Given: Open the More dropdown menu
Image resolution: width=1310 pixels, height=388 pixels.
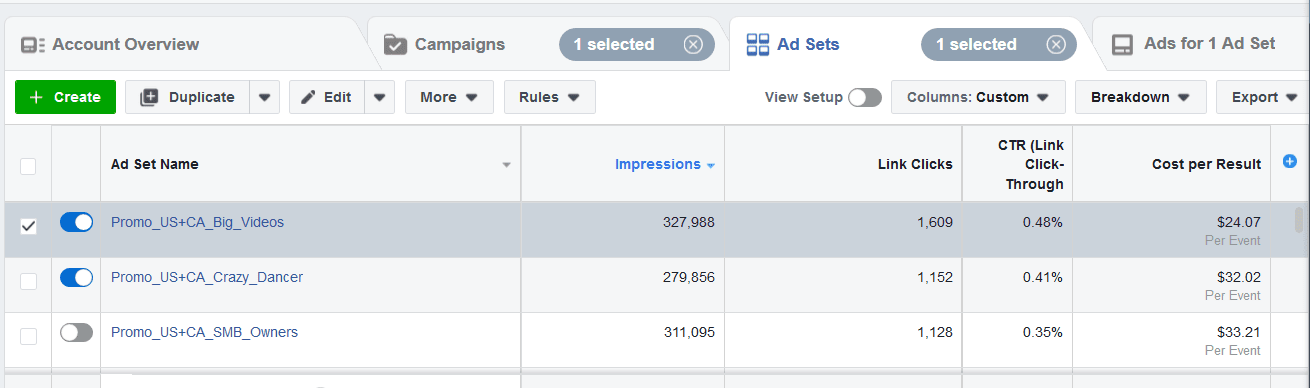Looking at the screenshot, I should (449, 97).
